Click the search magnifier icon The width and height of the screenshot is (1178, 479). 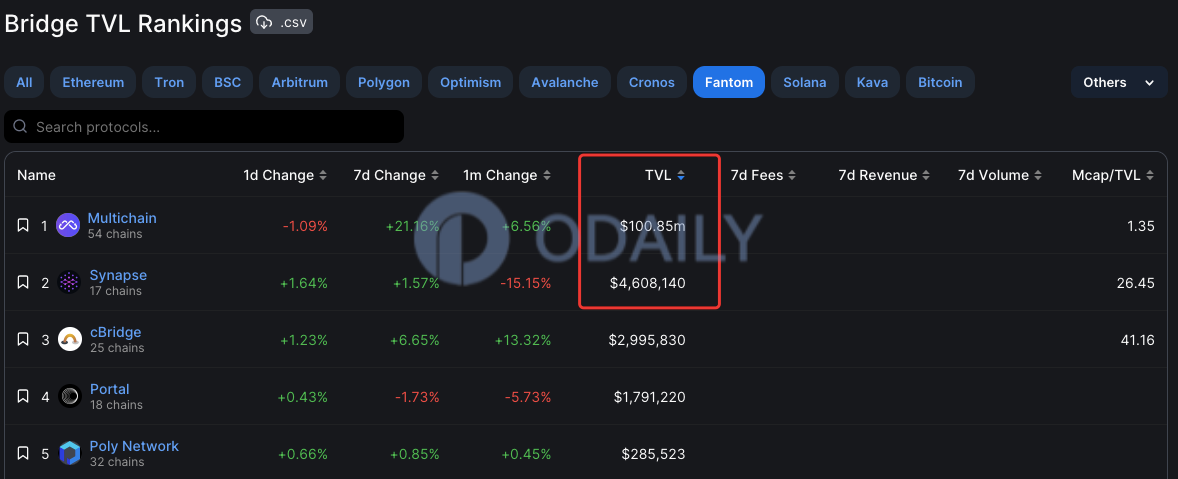point(21,127)
